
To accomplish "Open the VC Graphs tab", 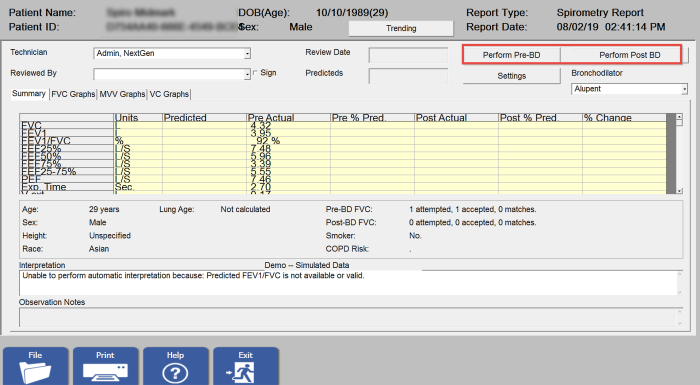I will click(169, 94).
